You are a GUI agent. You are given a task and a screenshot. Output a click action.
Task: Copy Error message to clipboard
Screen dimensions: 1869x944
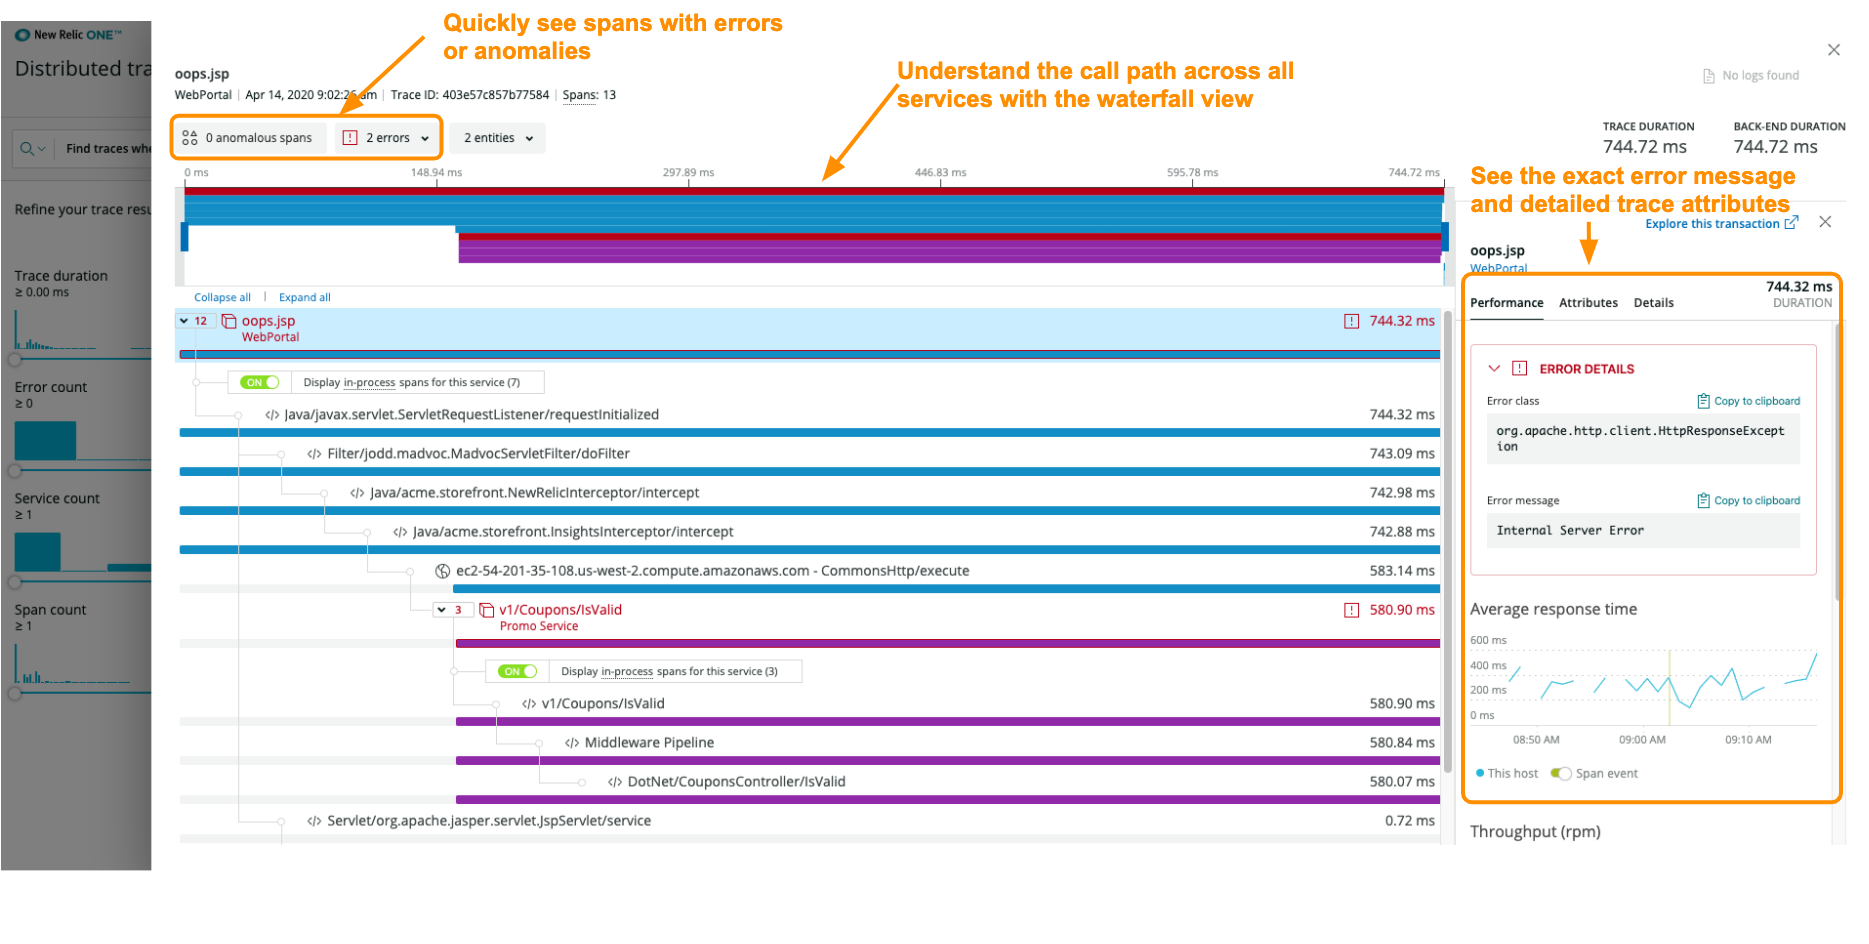[1749, 501]
